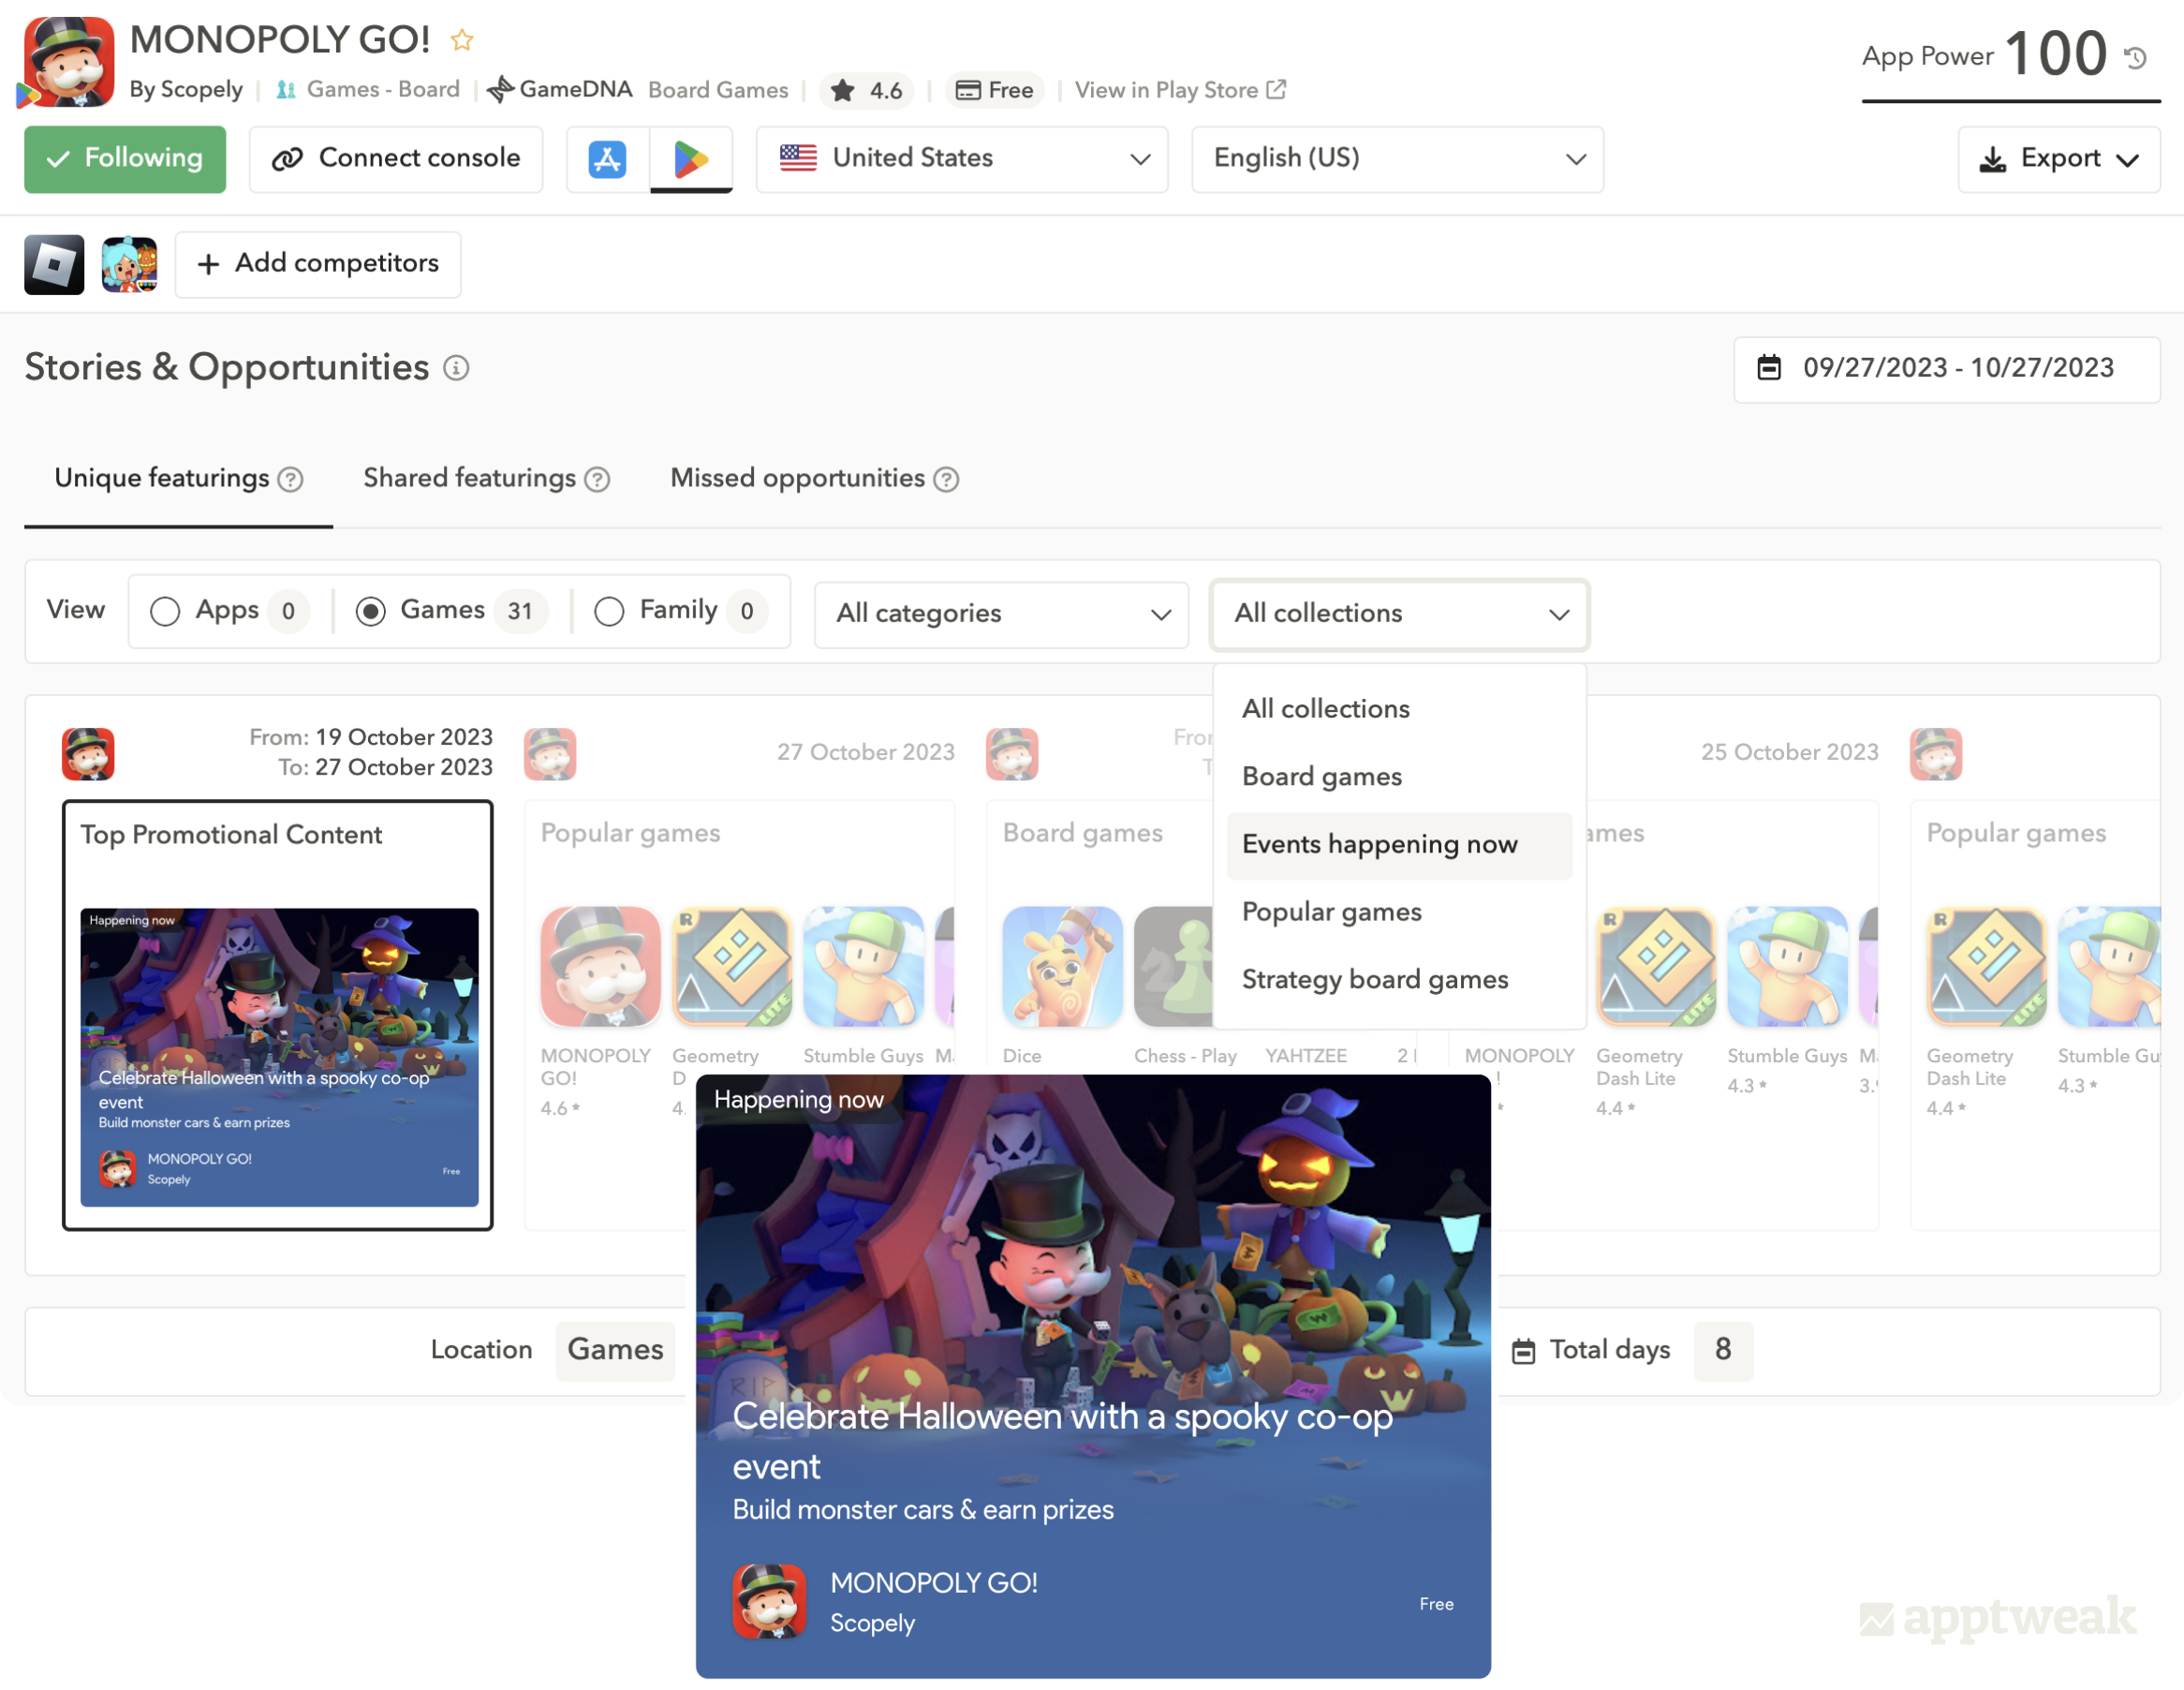
Task: Switch to the Apple App Store icon
Action: (607, 159)
